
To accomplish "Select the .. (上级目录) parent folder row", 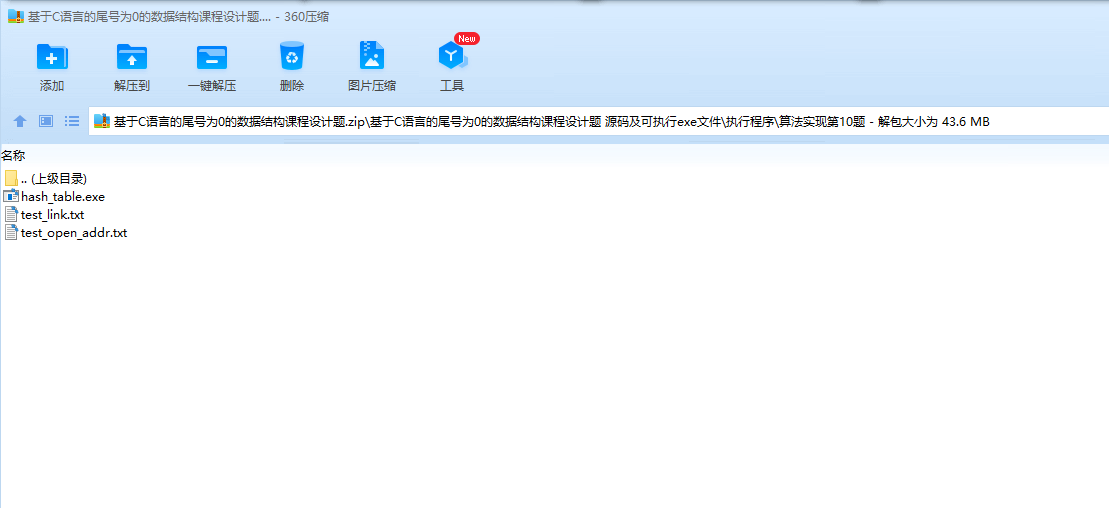I will click(46, 178).
